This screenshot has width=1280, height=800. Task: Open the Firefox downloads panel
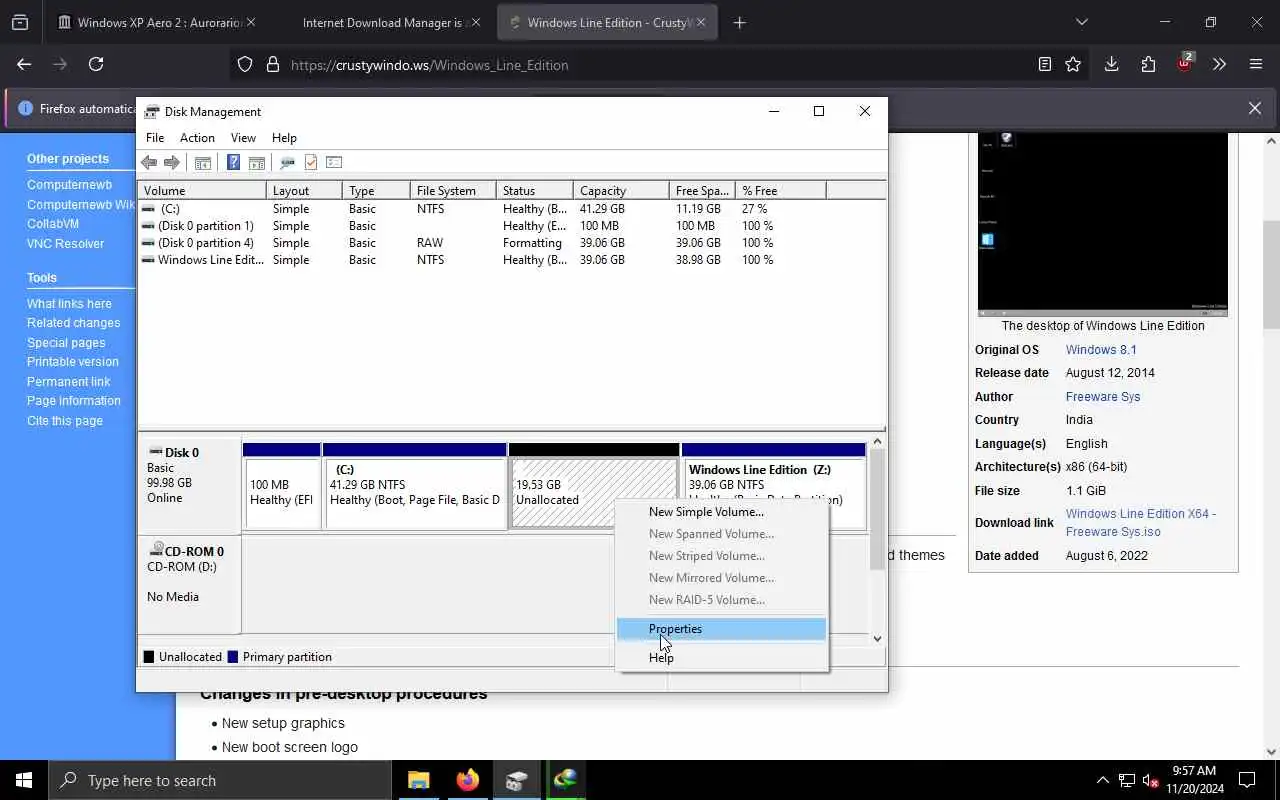(1111, 64)
